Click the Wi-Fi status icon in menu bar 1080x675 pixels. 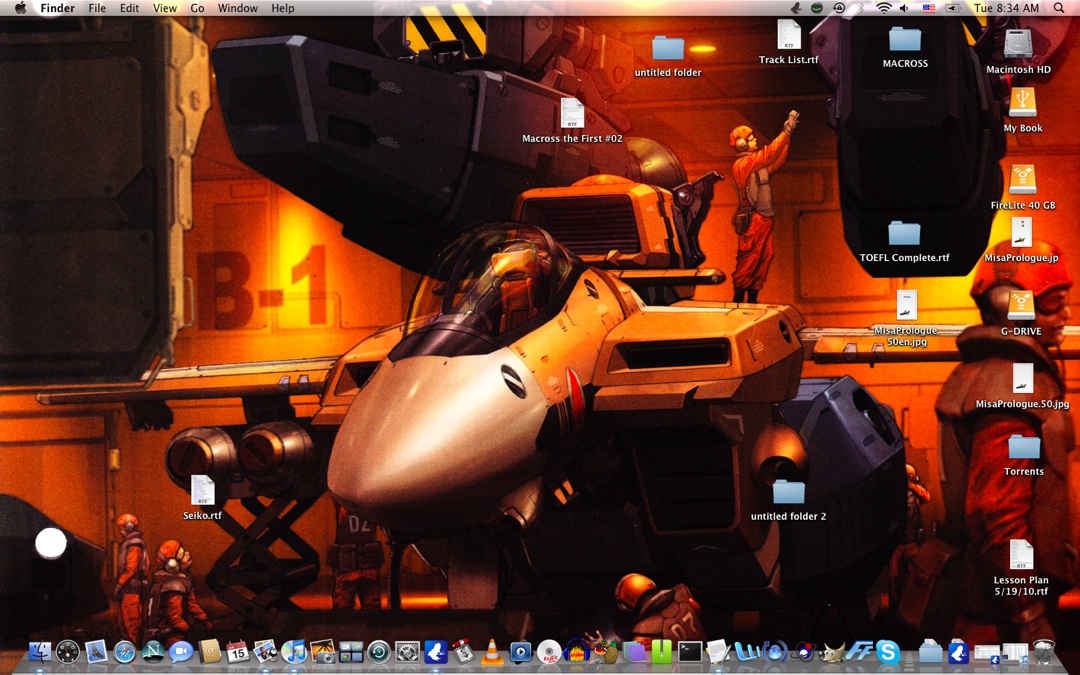coord(884,8)
